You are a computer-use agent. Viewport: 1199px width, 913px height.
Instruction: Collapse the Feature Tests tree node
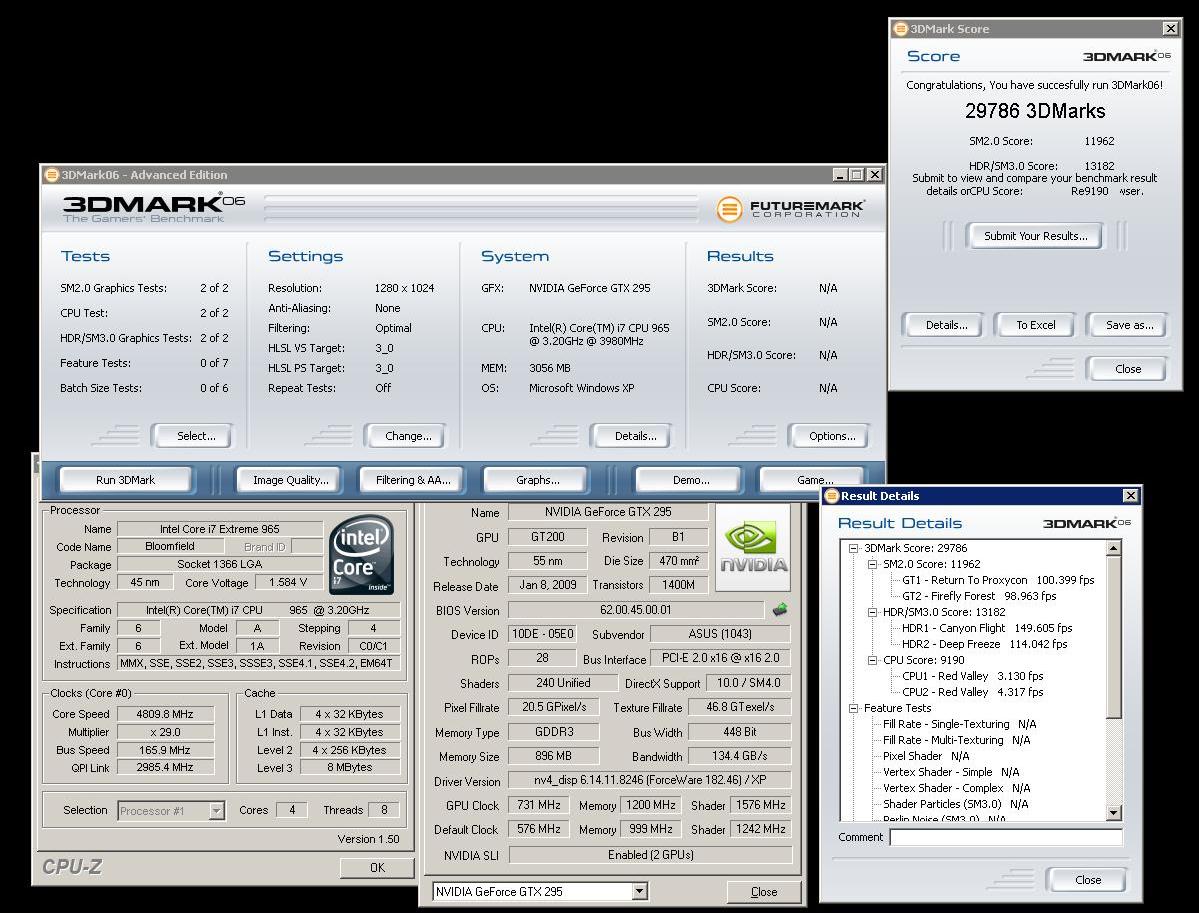pos(853,709)
